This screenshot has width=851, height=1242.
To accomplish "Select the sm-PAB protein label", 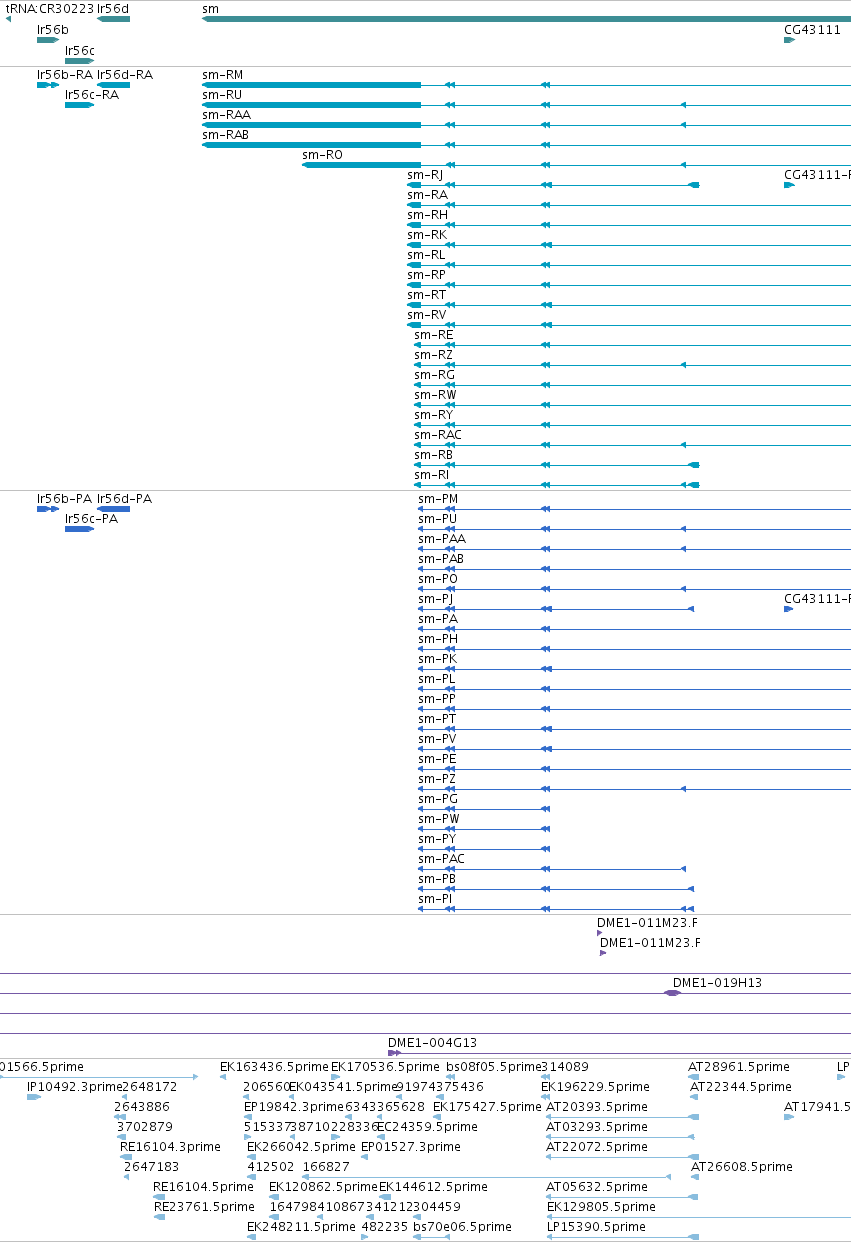I will coord(441,559).
